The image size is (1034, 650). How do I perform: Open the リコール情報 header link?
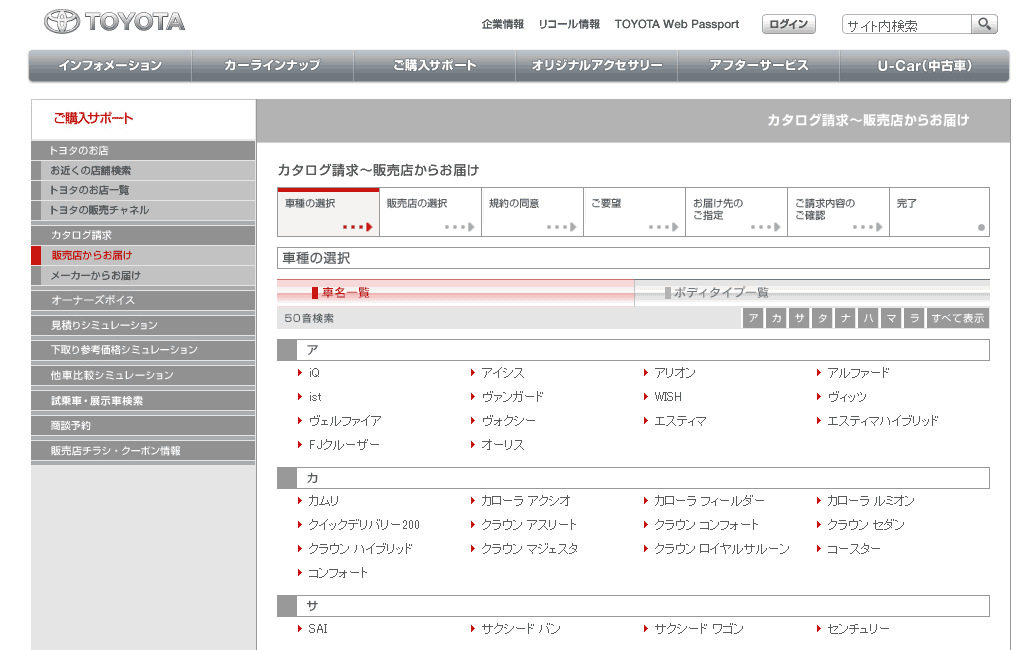(569, 24)
